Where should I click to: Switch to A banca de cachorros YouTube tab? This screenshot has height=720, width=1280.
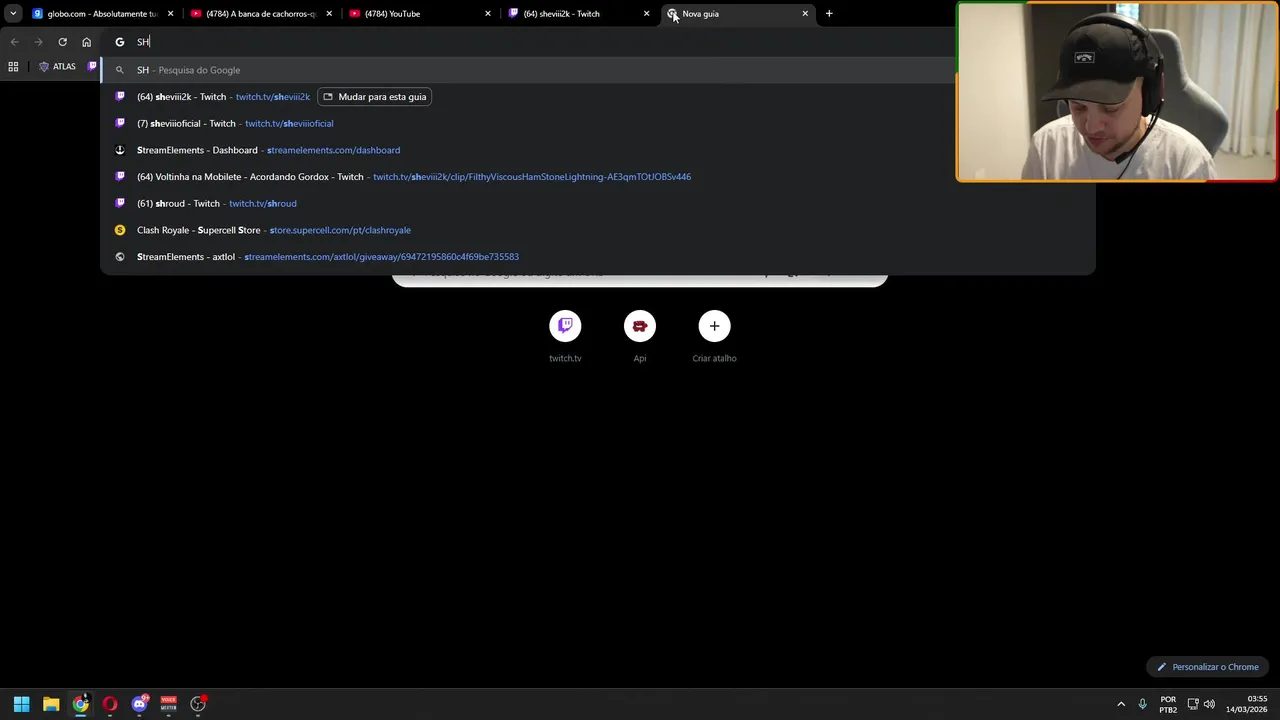point(260,14)
